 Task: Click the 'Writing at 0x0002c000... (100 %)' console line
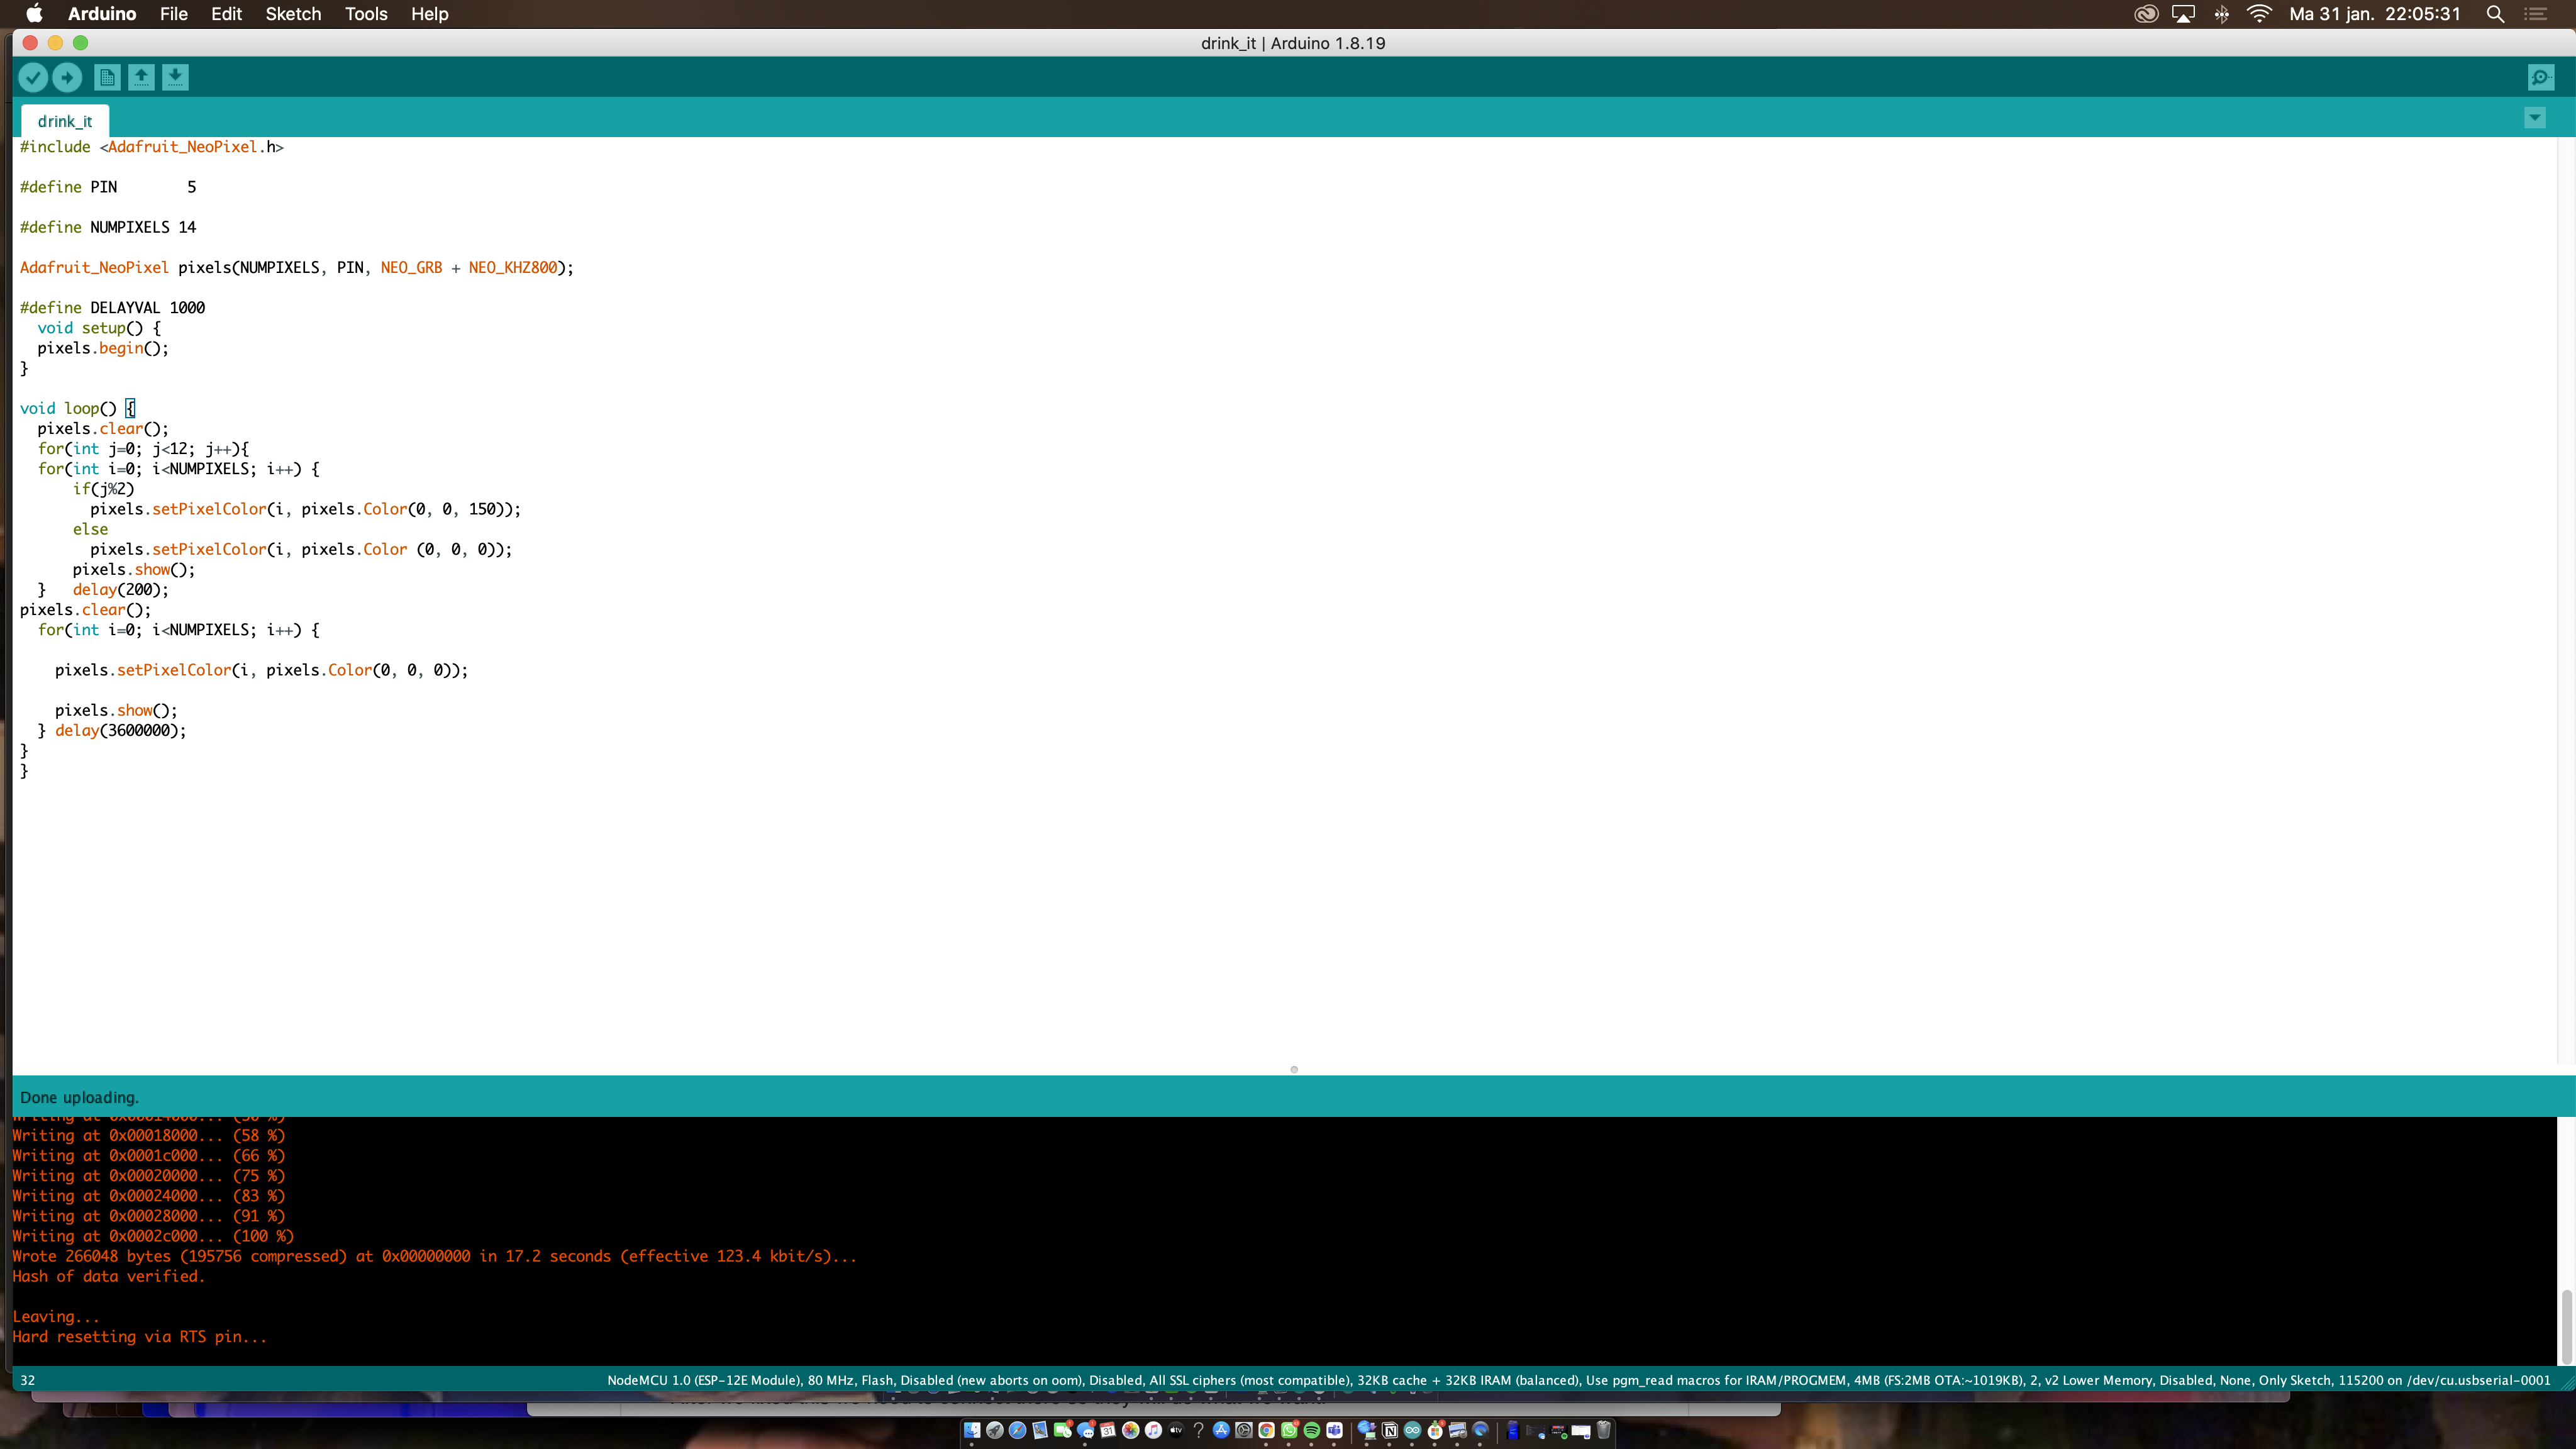tap(153, 1237)
